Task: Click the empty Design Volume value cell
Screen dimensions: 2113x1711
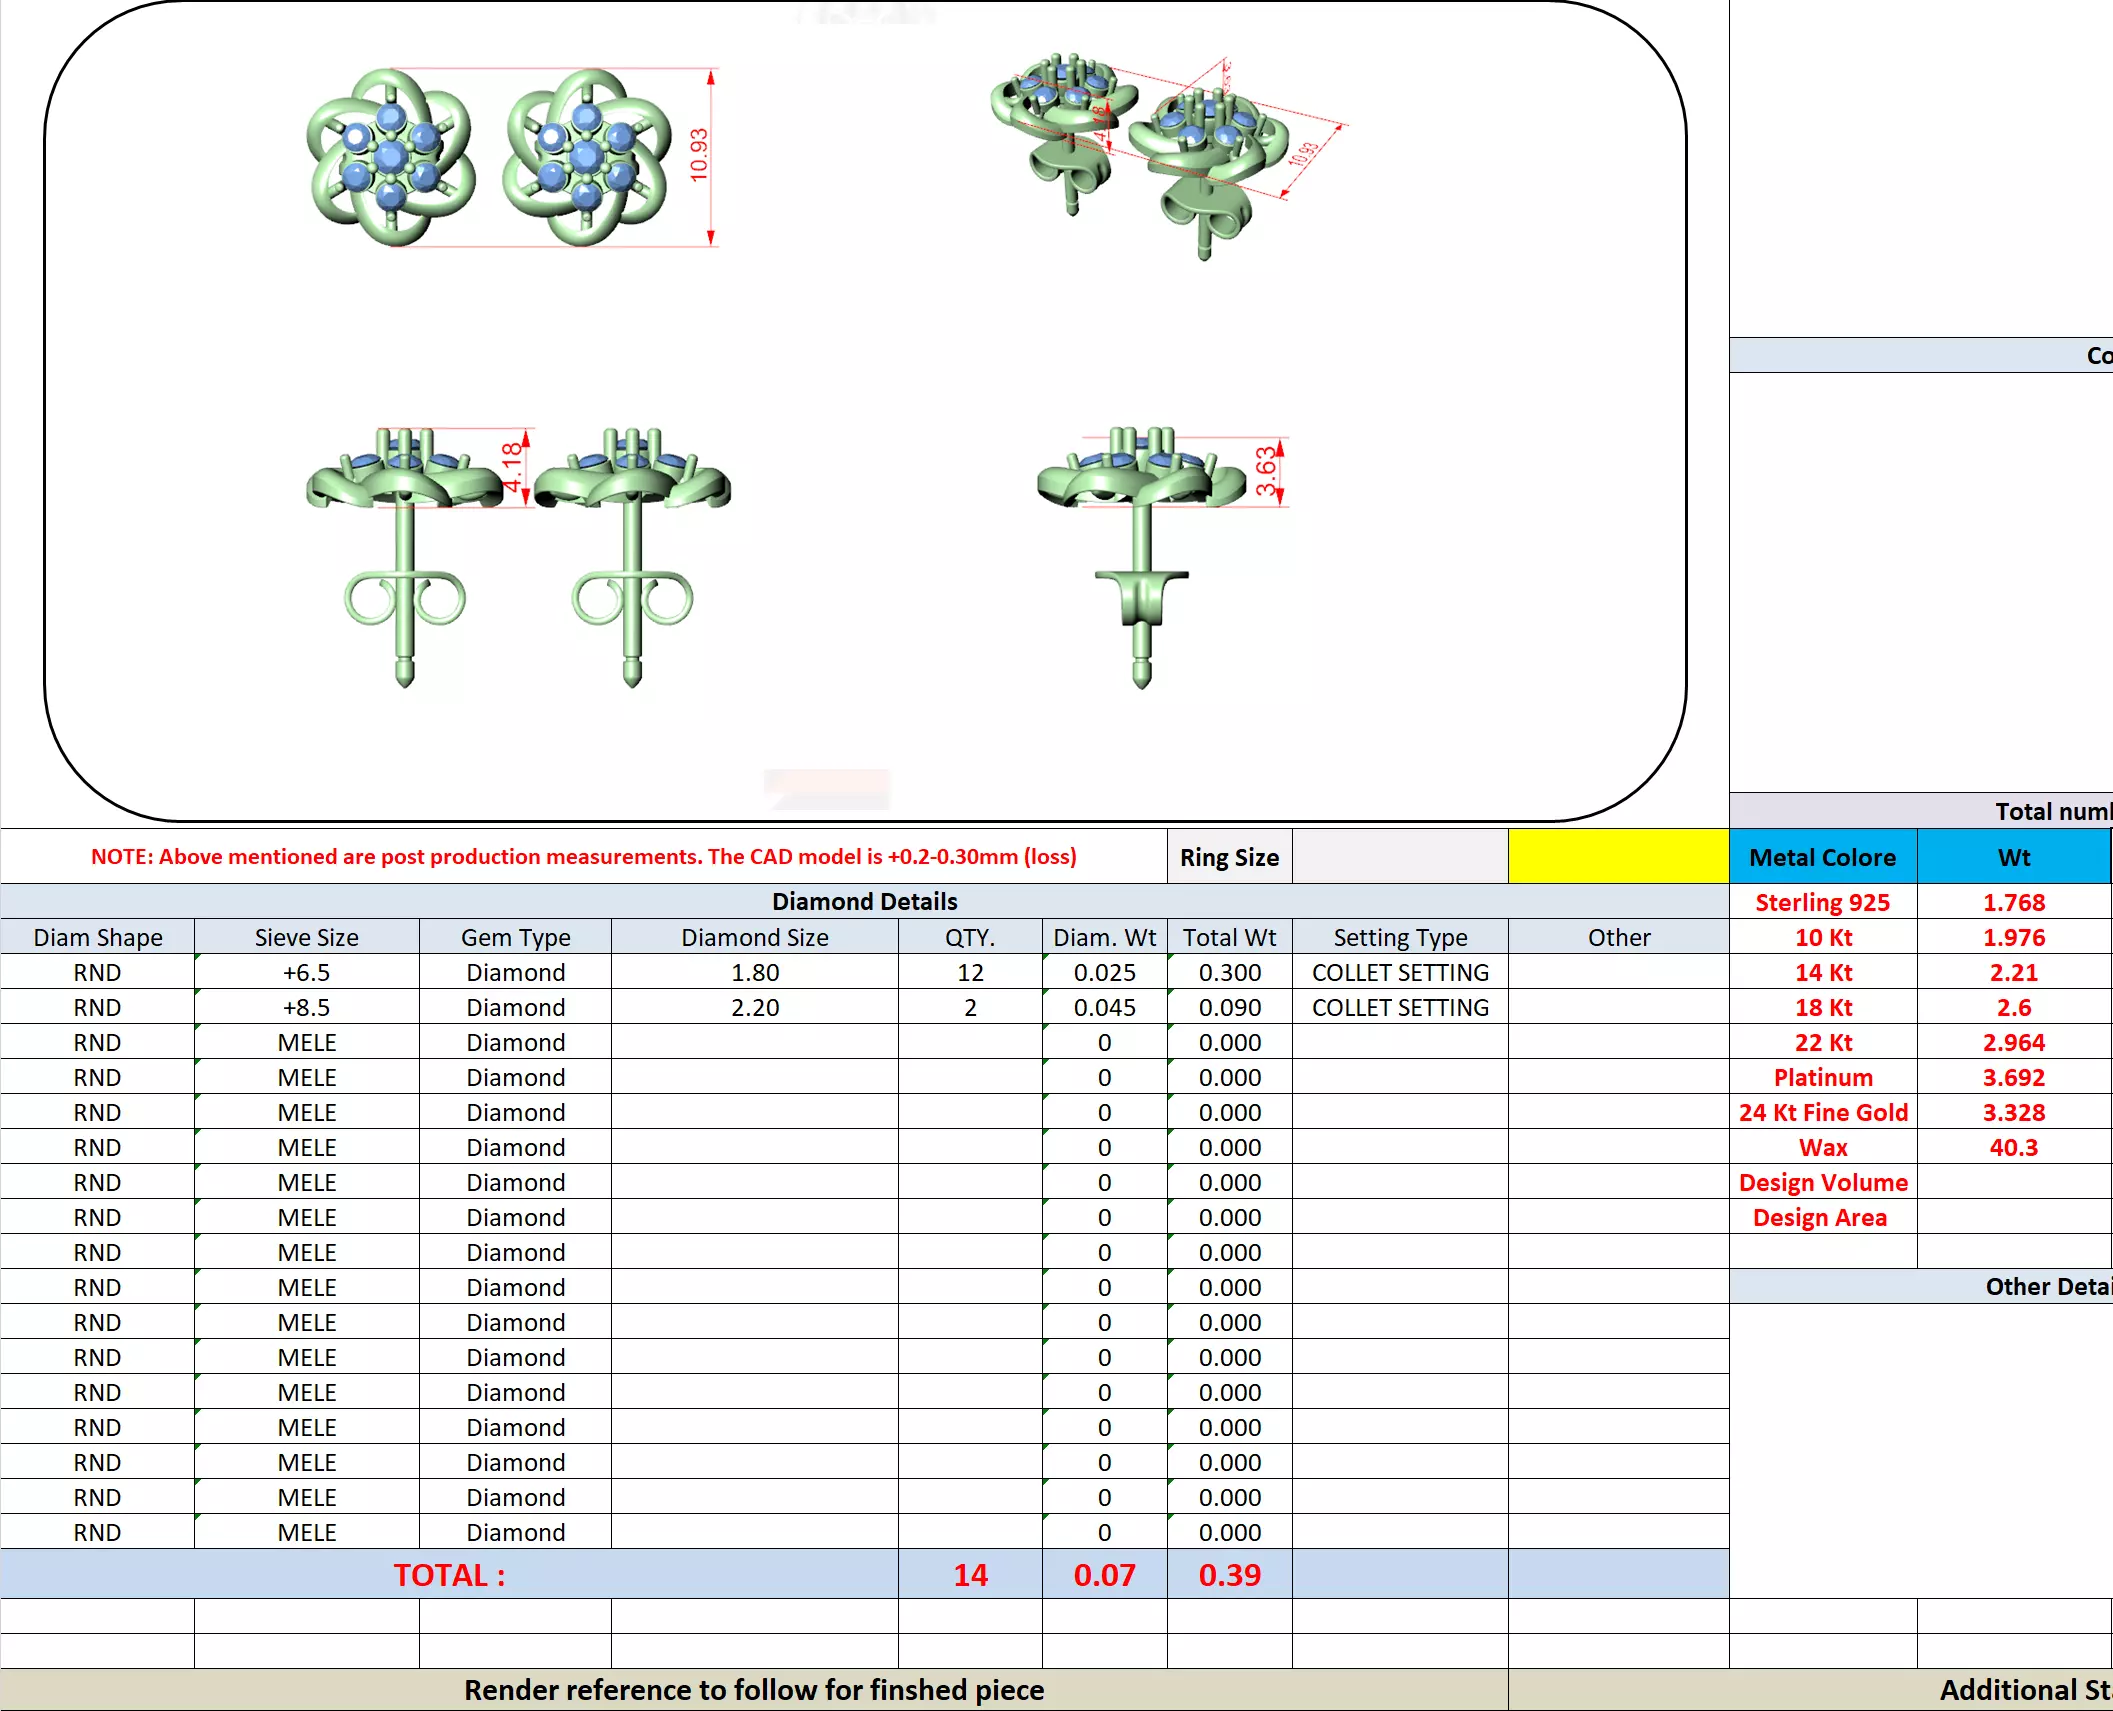Action: 2014,1182
